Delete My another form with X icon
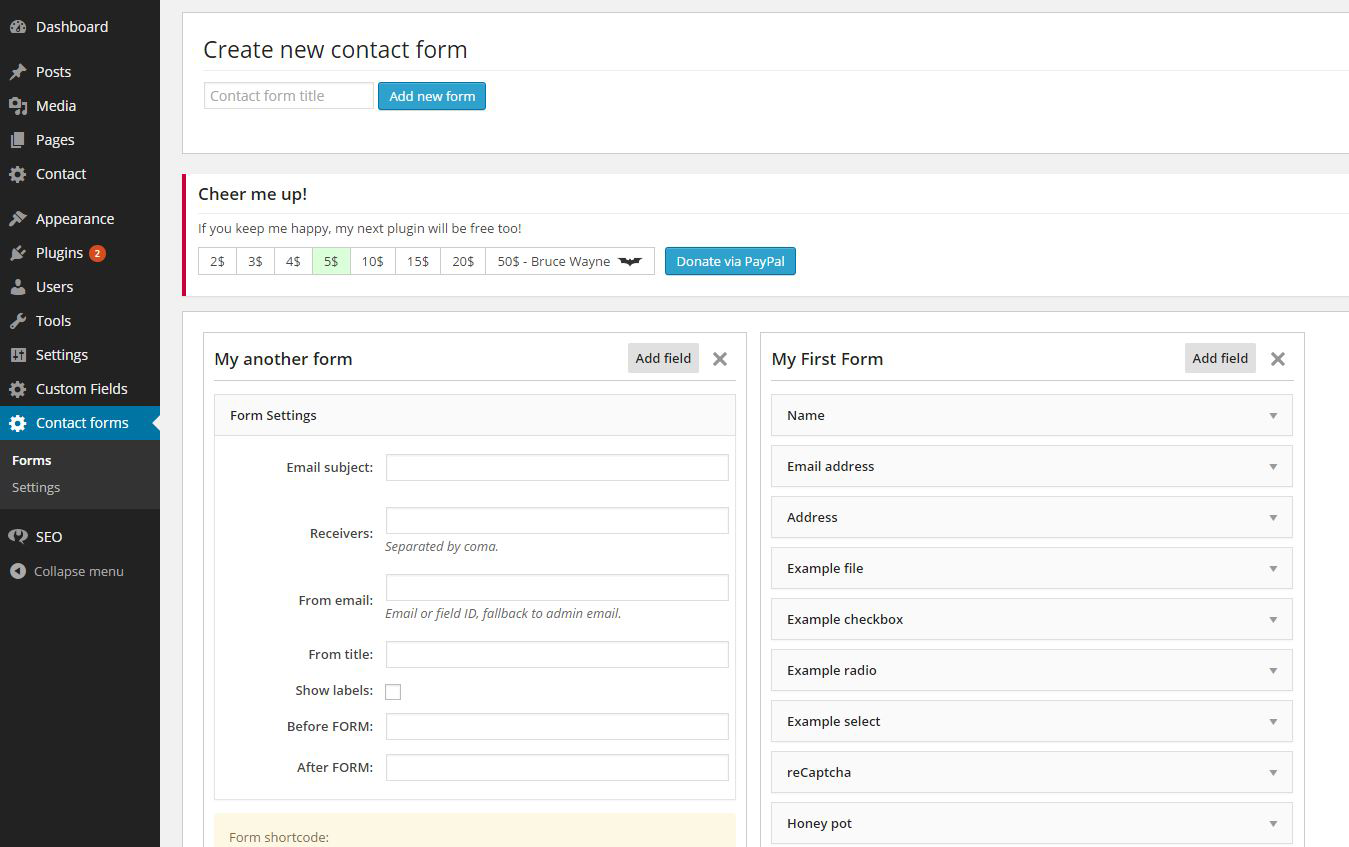Viewport: 1349px width, 847px height. click(x=720, y=359)
